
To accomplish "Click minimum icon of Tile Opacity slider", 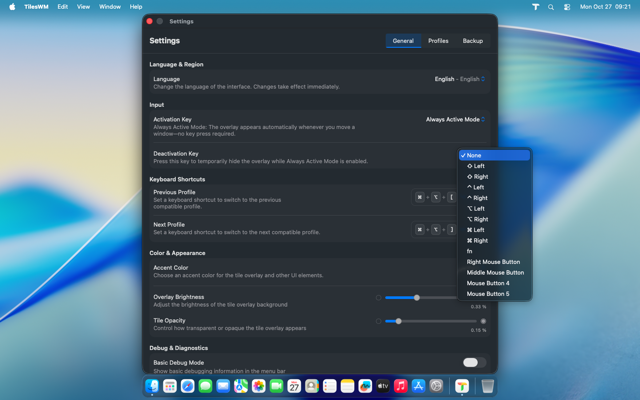I will click(378, 321).
